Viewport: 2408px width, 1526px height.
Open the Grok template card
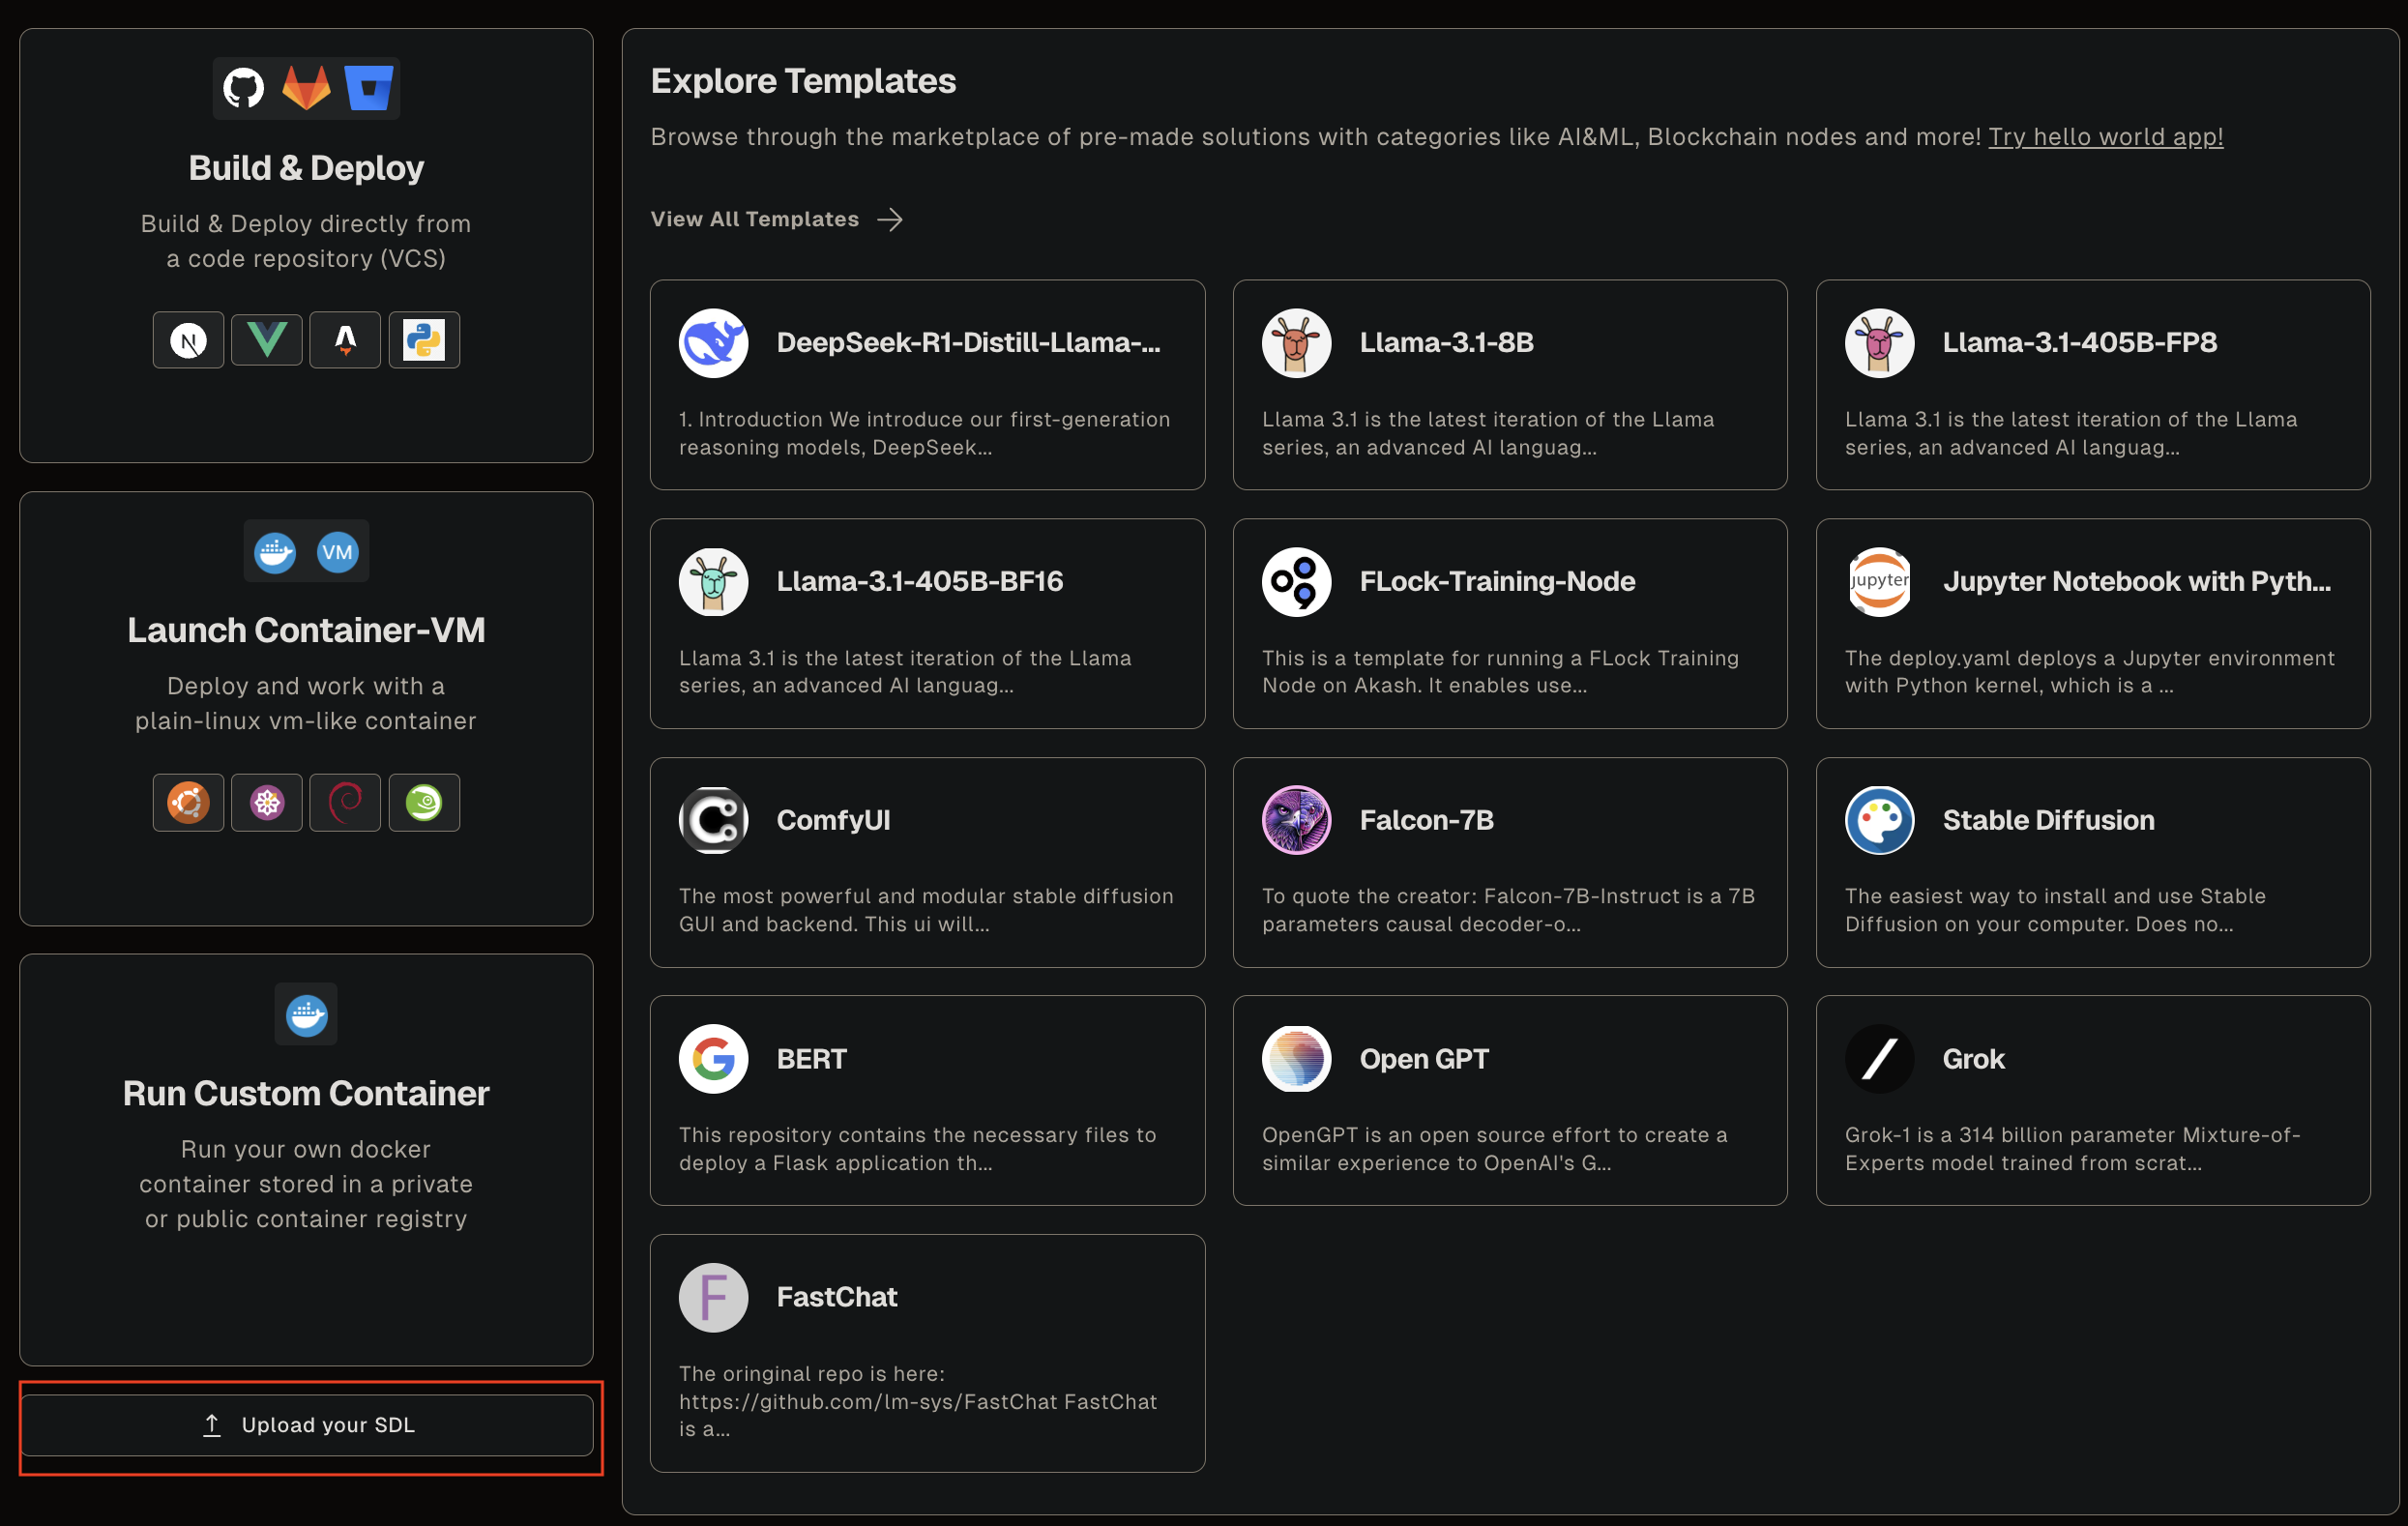2092,1100
